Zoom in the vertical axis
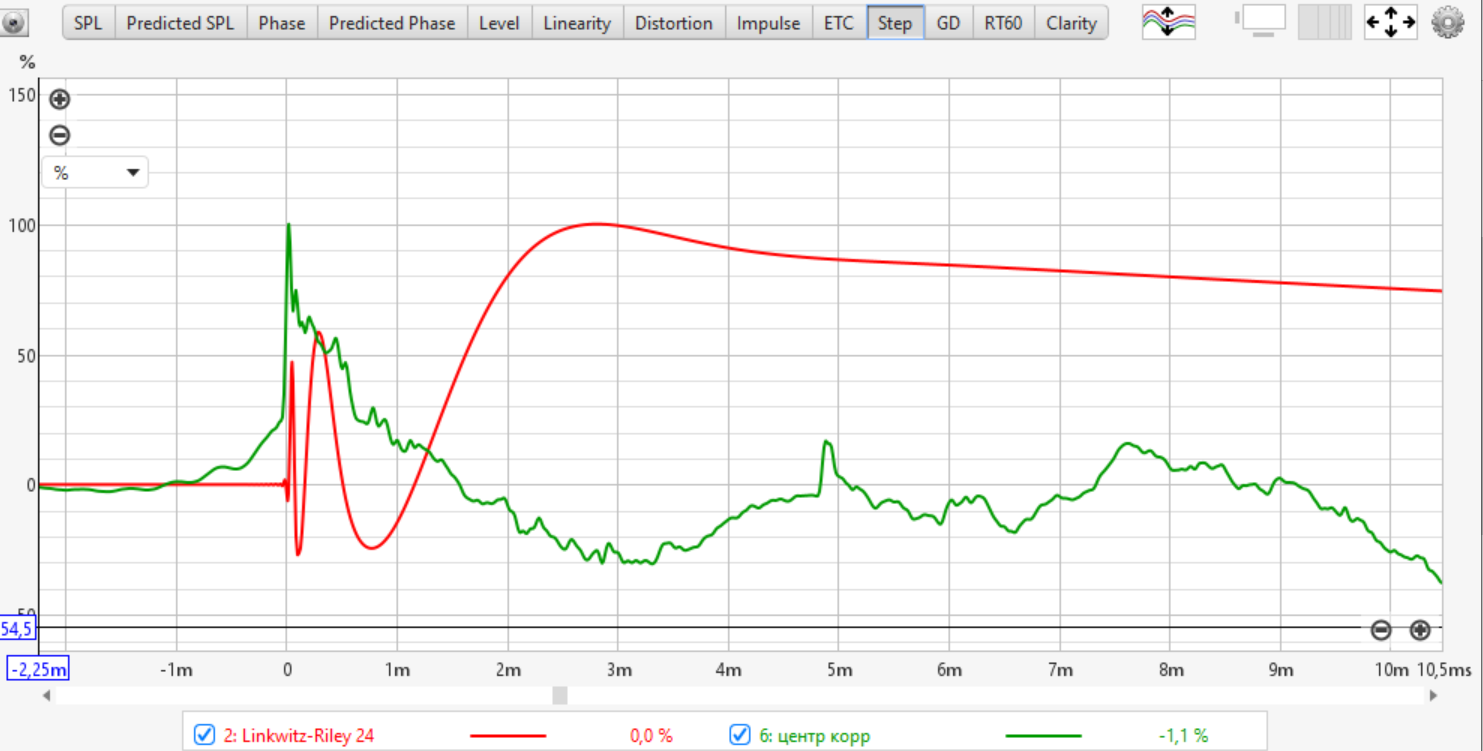 tap(60, 99)
